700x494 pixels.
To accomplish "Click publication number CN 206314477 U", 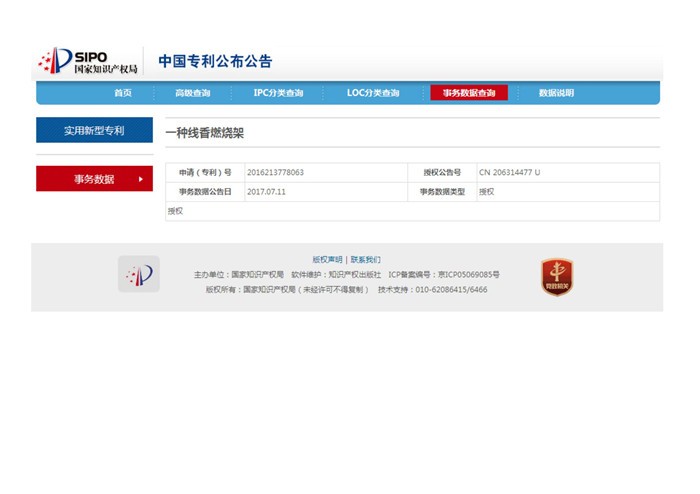I will point(509,172).
